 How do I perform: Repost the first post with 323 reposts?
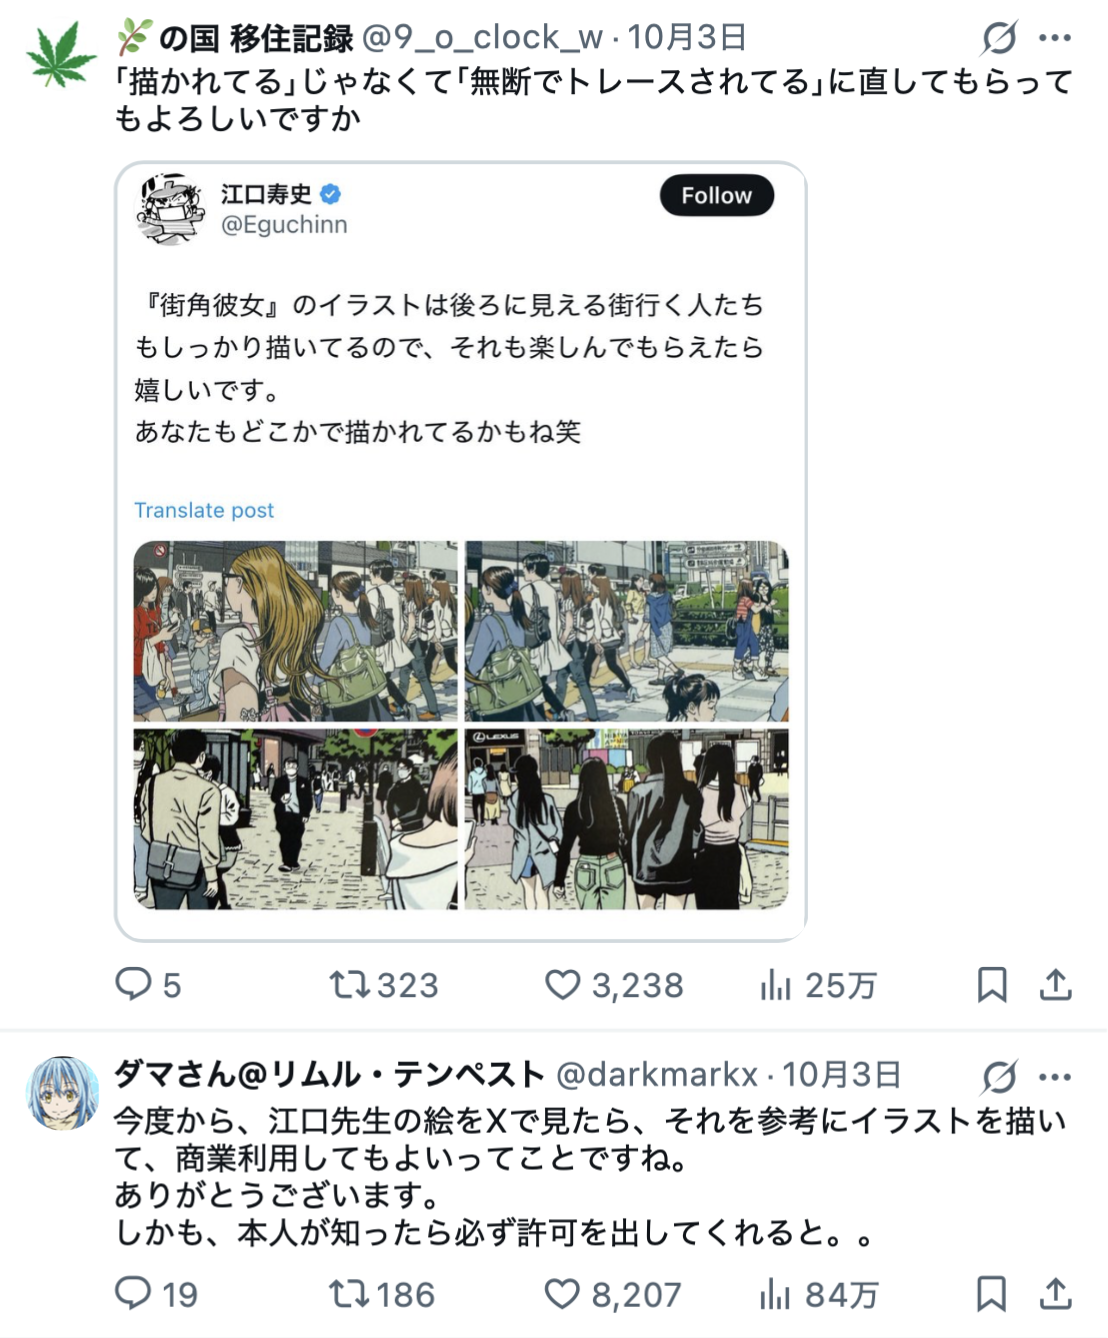pos(350,985)
